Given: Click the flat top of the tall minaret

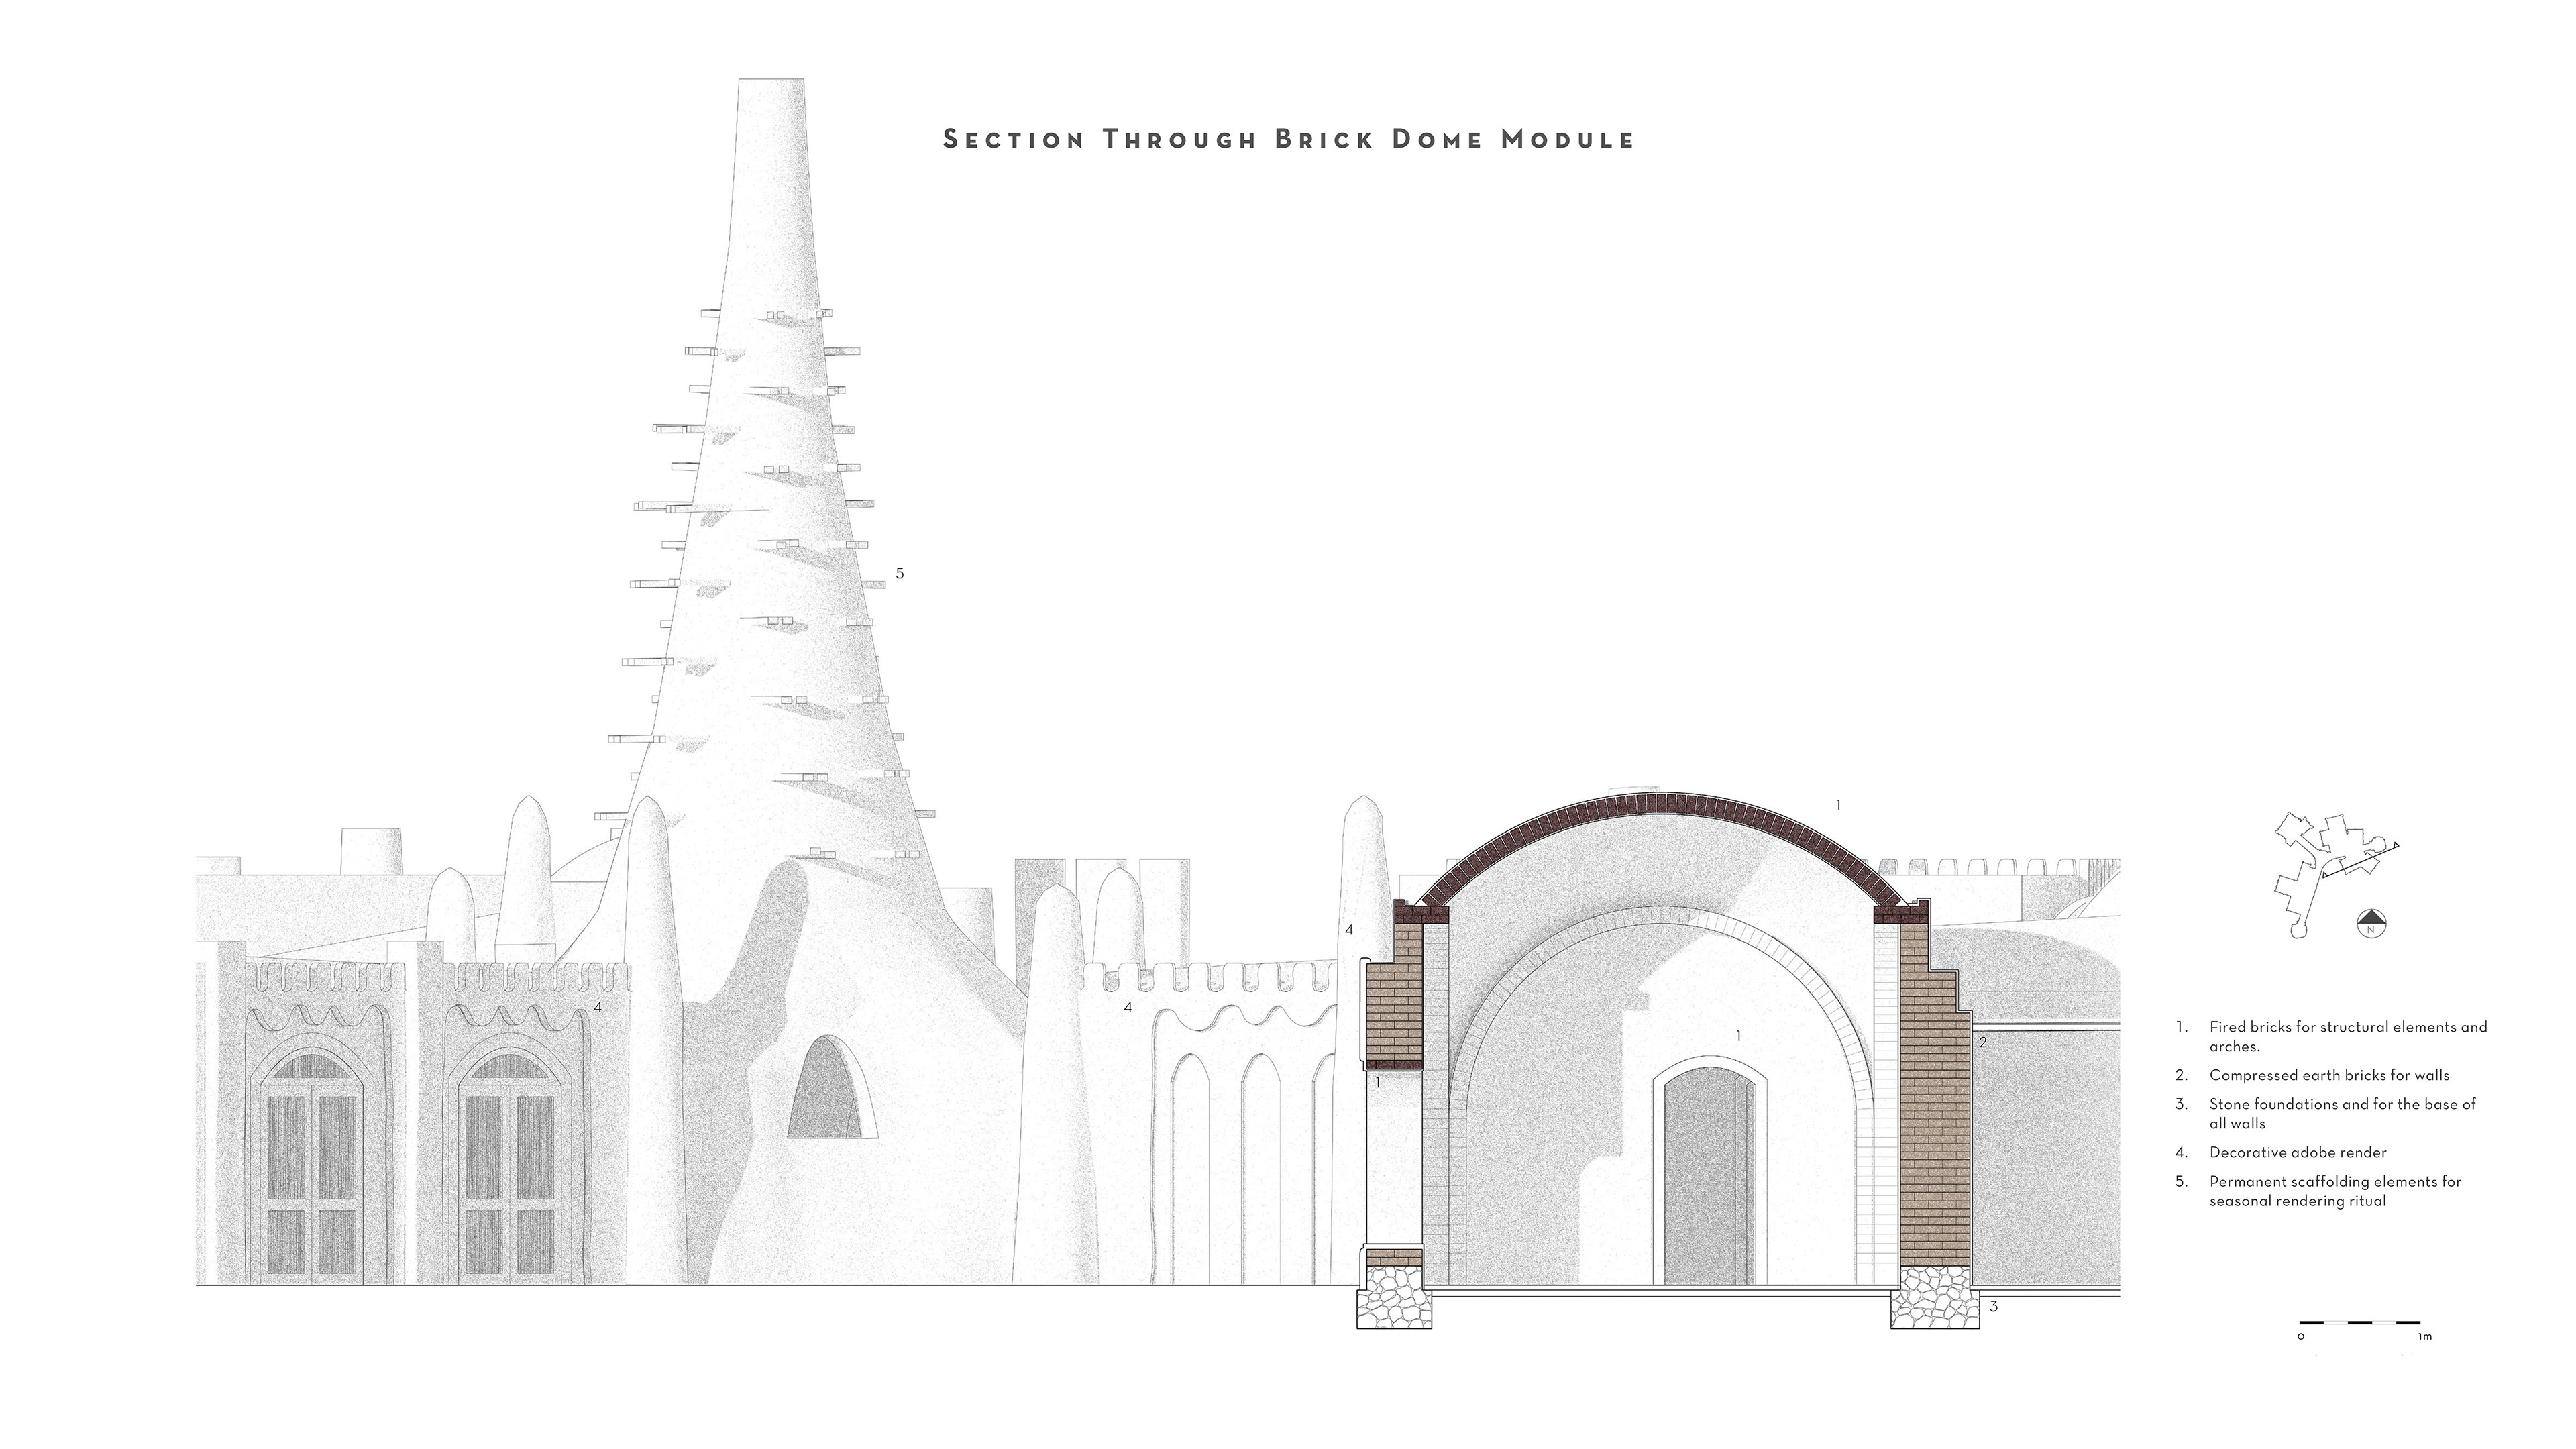Looking at the screenshot, I should tap(771, 82).
